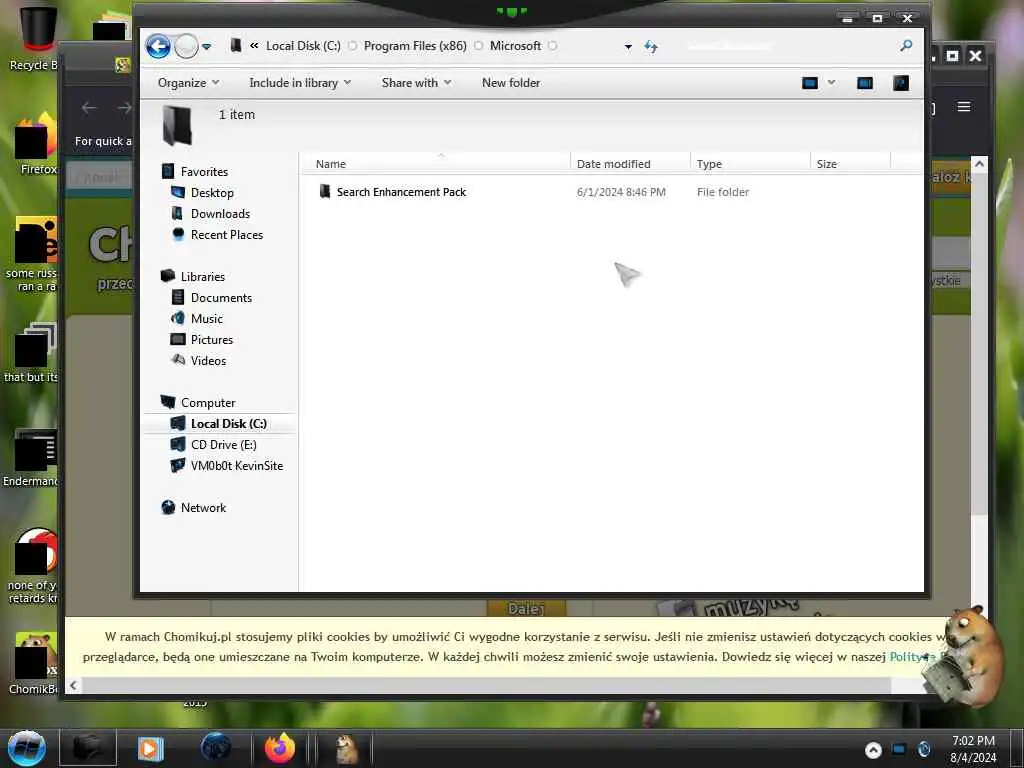The image size is (1024, 768).
Task: Open Pictures library
Action: click(212, 340)
